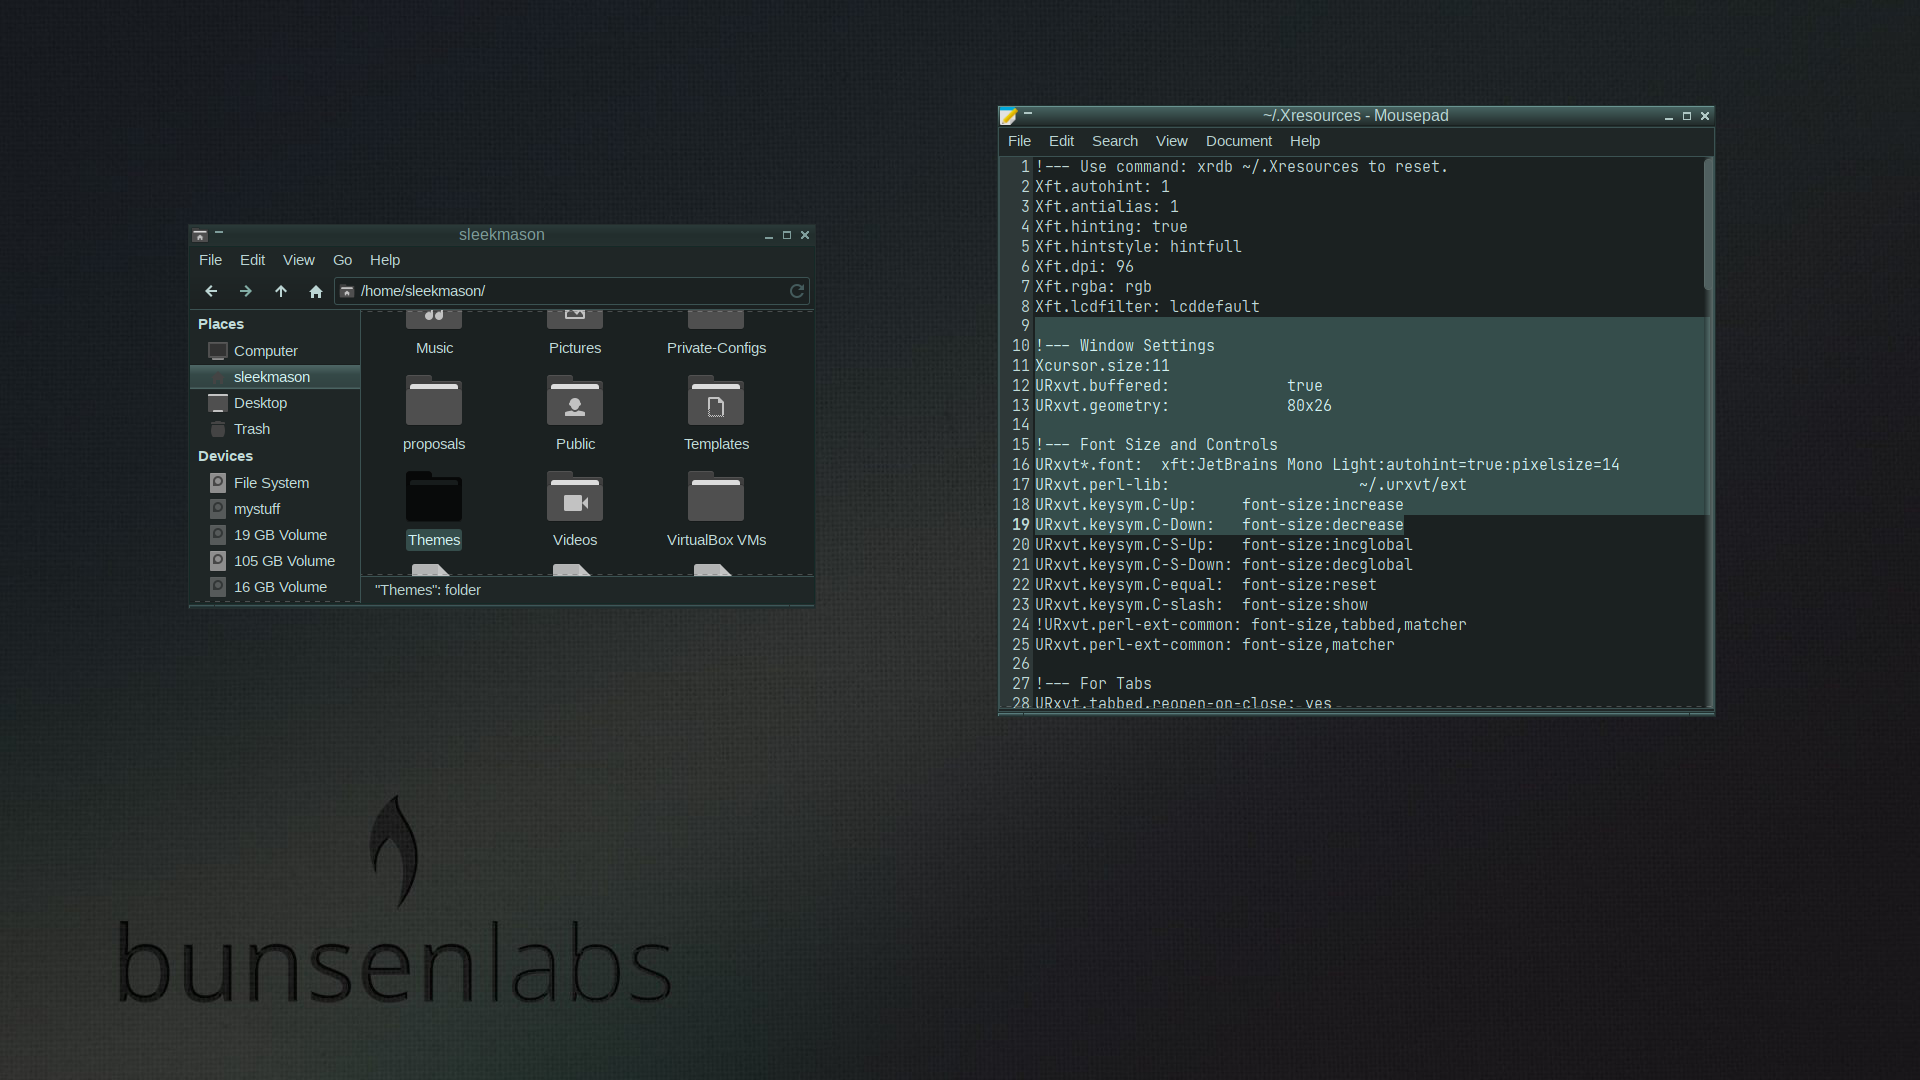Select the Videos folder icon

(x=575, y=496)
